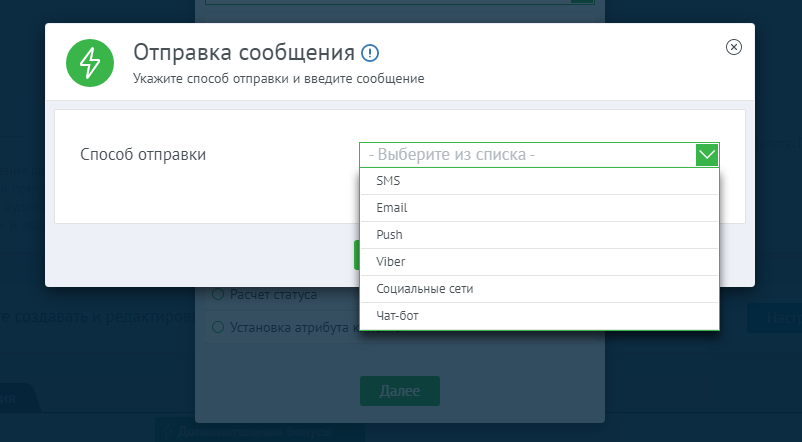Click Дополнительные бонусы in background

coord(260,431)
